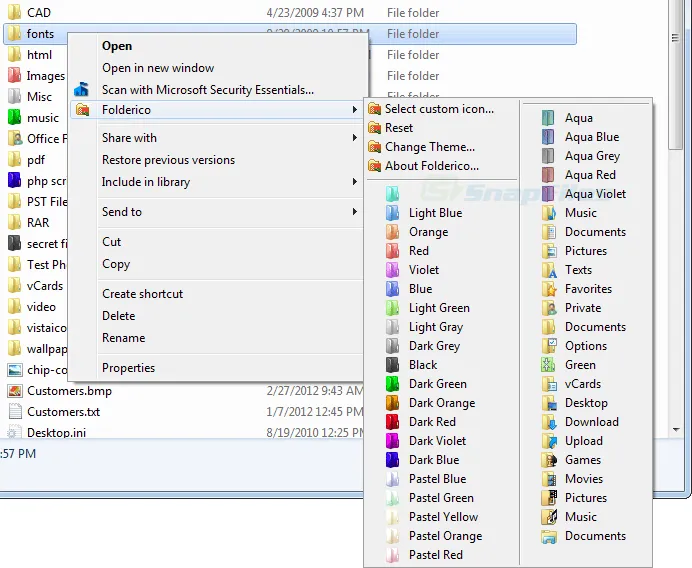Image resolution: width=692 pixels, height=568 pixels.
Task: Click the Options folder icon
Action: 549,346
